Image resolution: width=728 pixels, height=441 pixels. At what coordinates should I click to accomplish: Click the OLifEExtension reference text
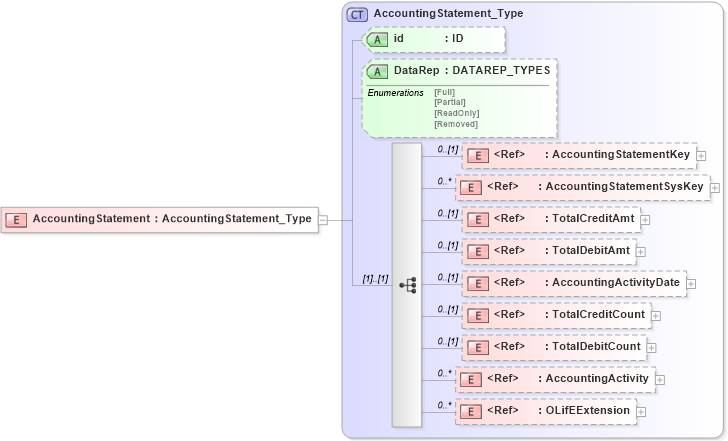click(588, 411)
